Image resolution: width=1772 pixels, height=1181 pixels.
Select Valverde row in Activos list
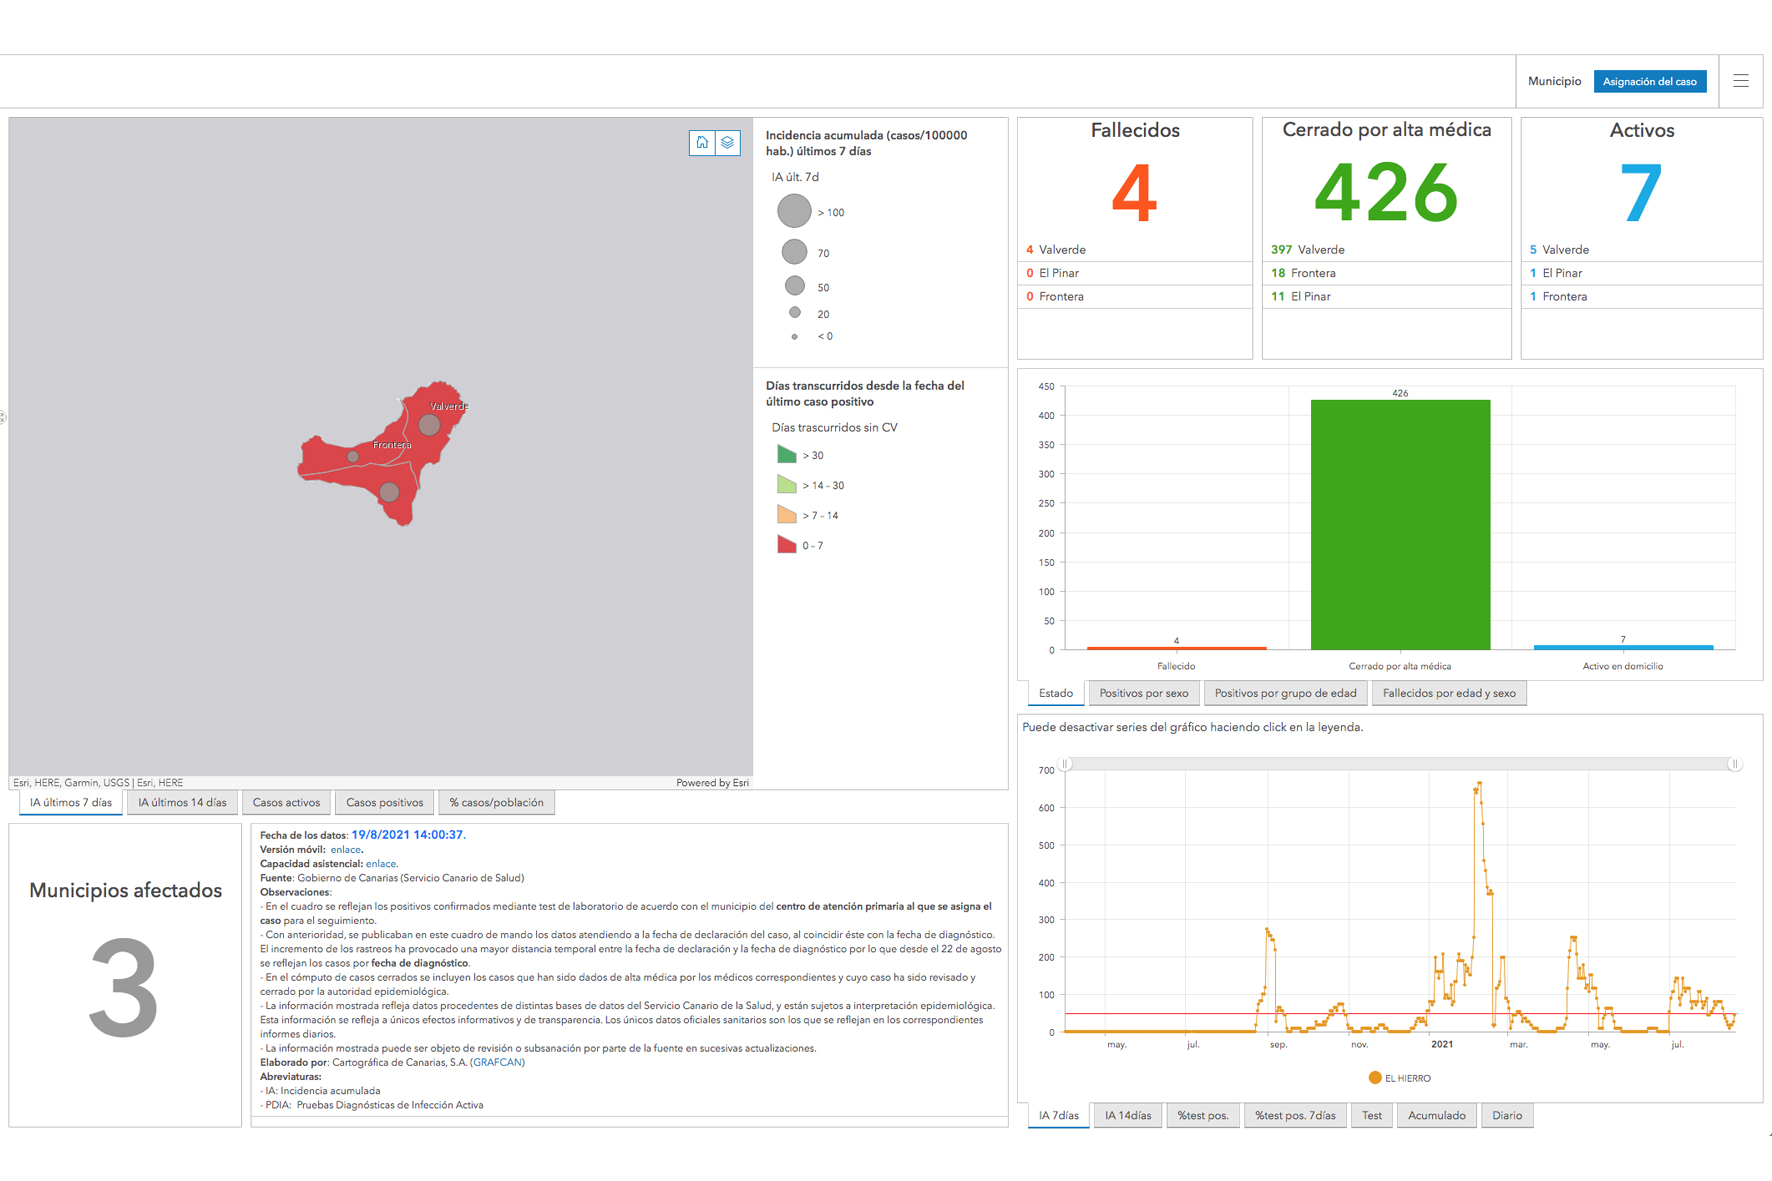pos(1565,250)
